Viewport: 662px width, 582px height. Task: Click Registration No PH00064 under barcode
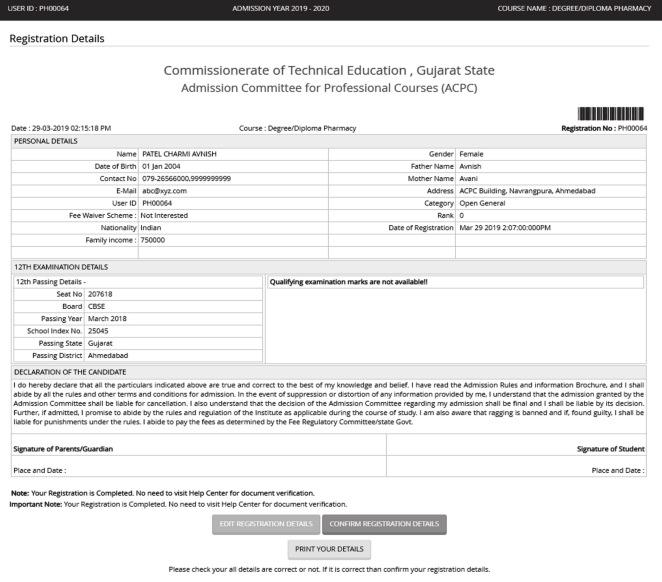[604, 128]
